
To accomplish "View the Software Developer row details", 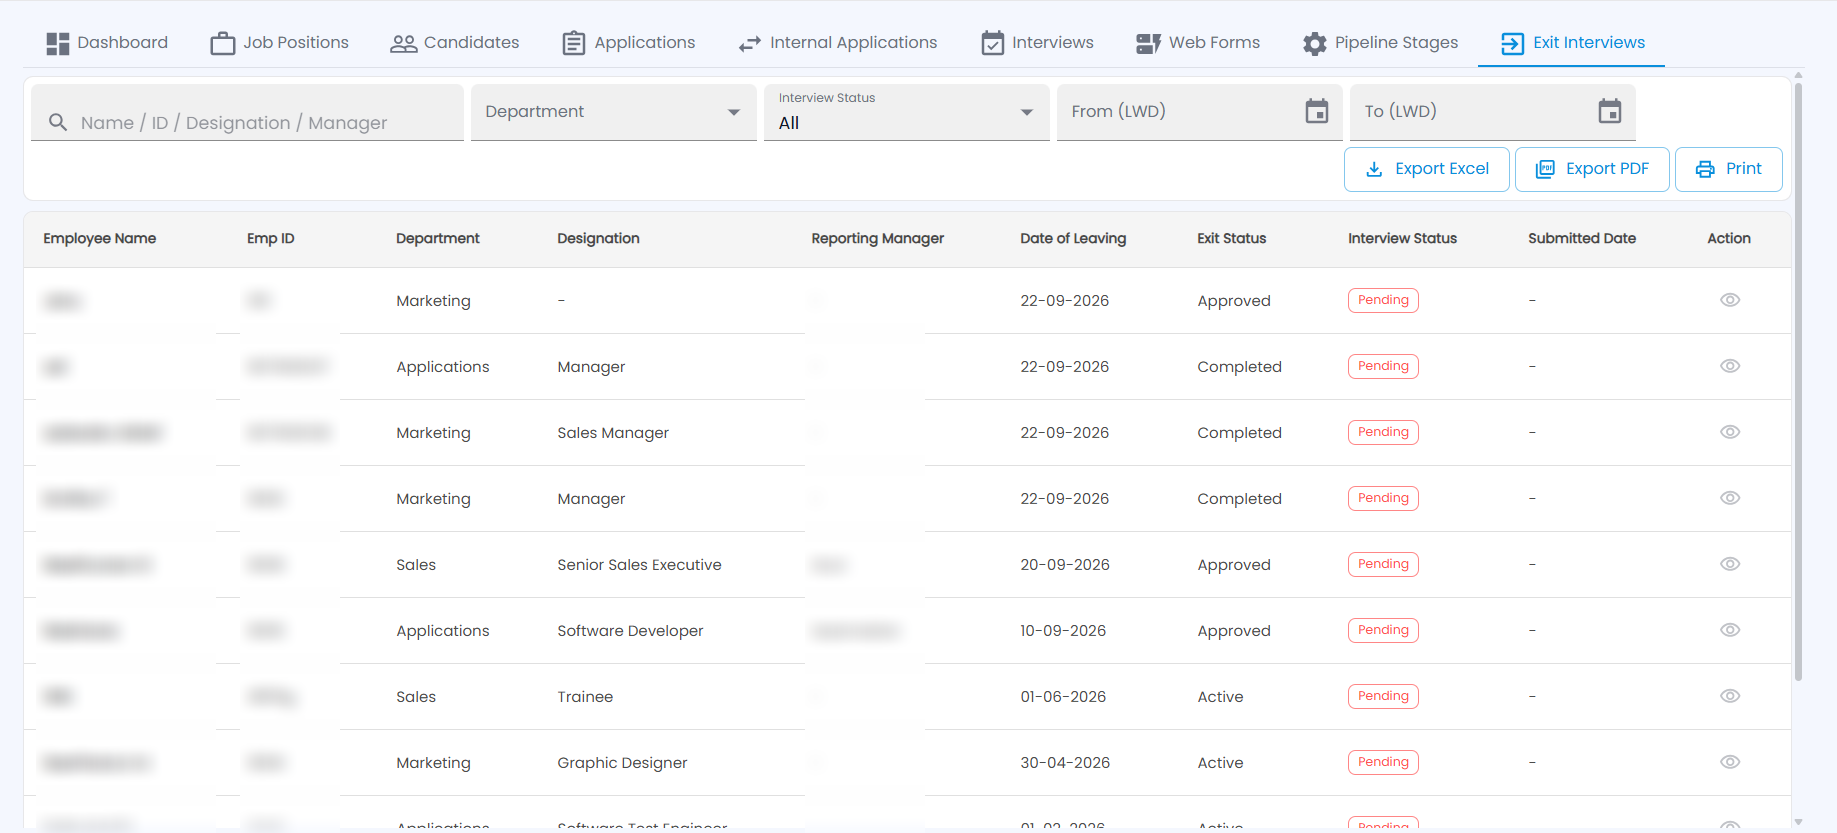I will 1730,630.
